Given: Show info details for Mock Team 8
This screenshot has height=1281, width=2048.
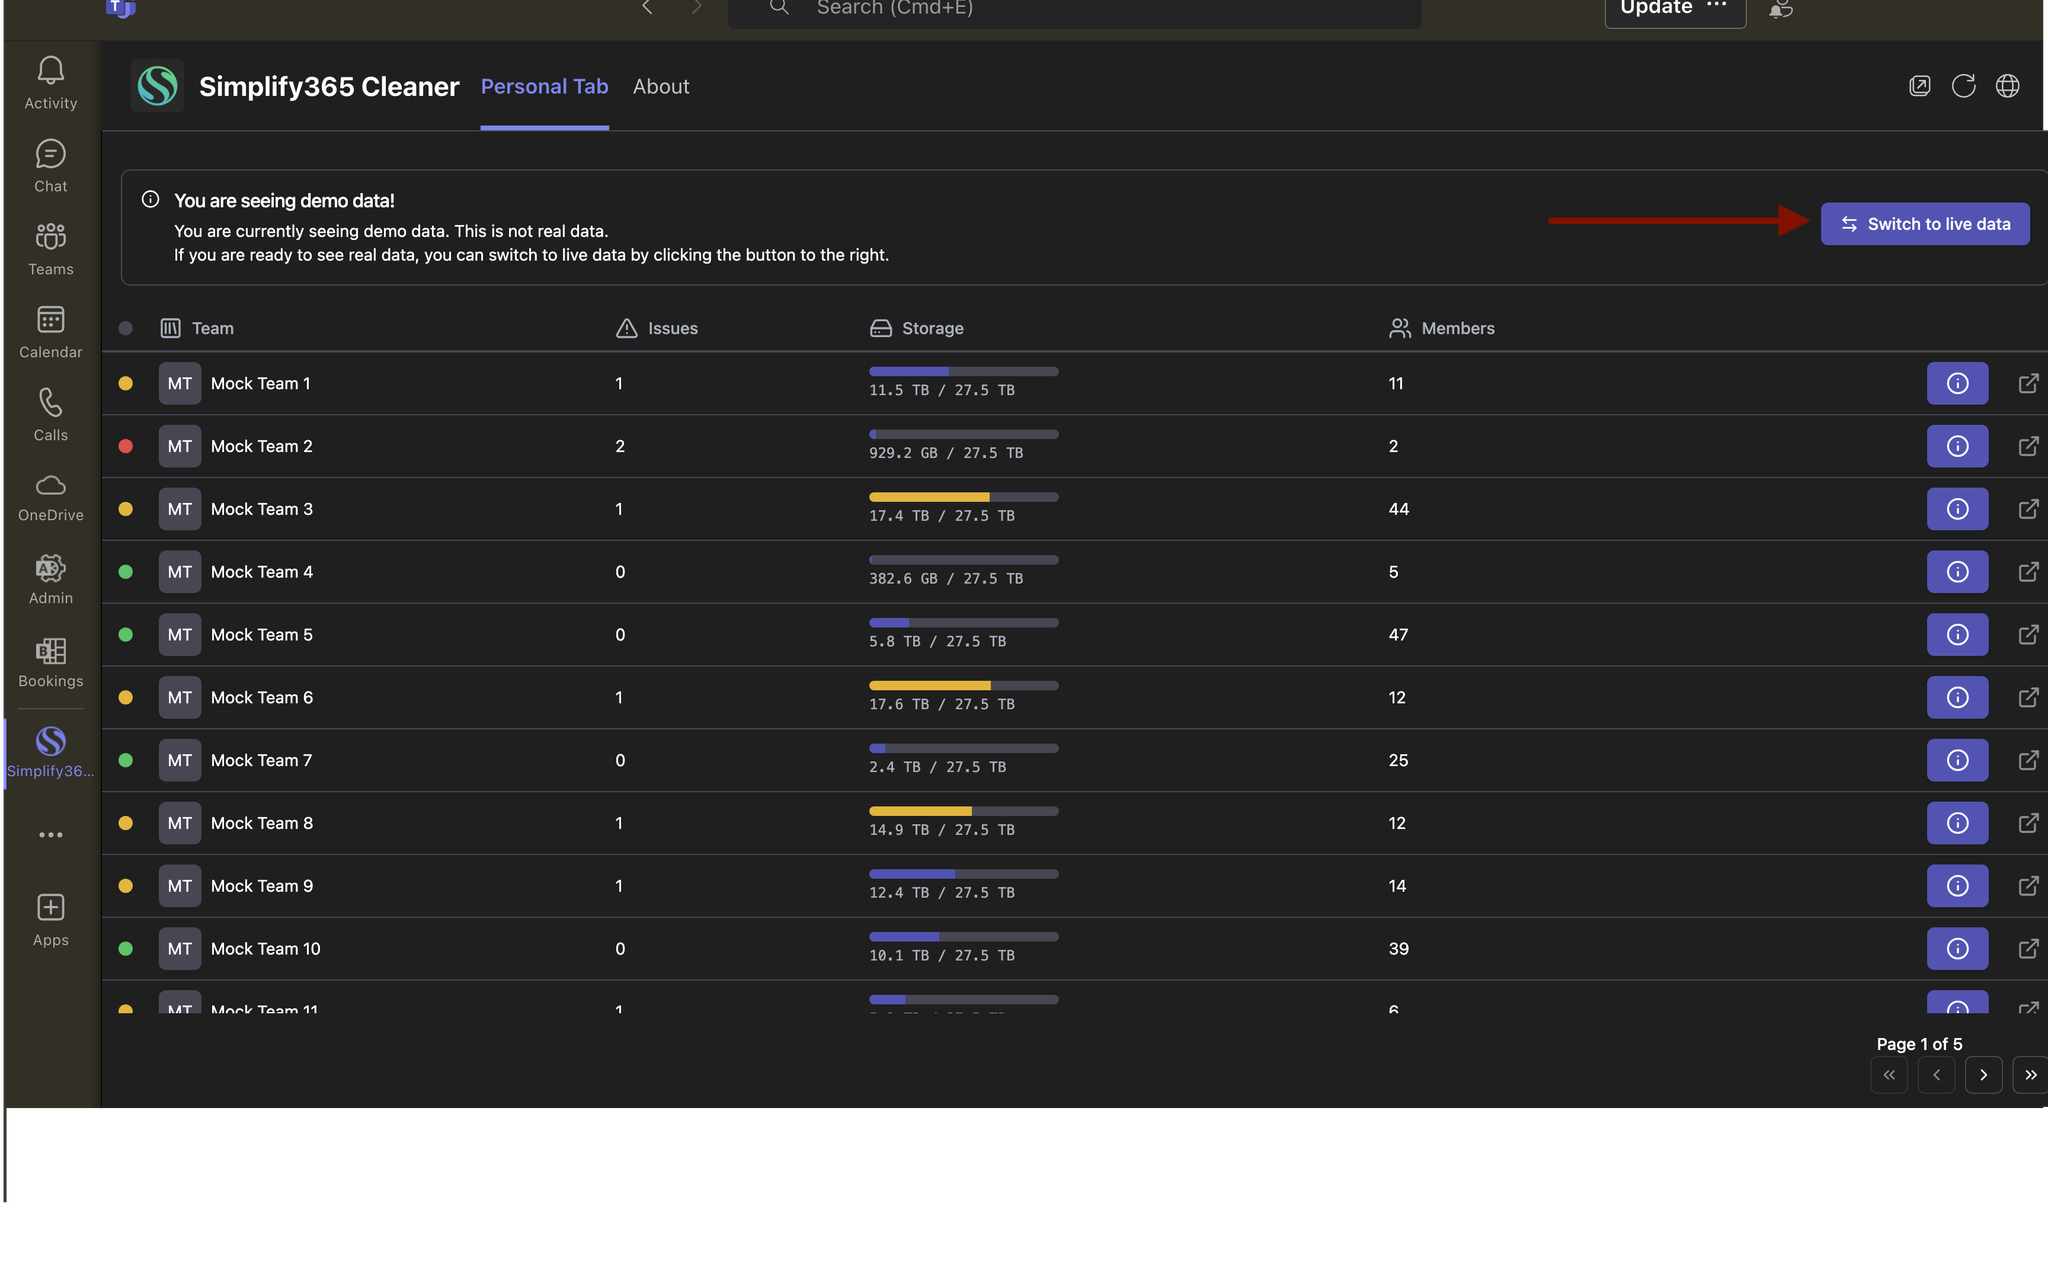Looking at the screenshot, I should pyautogui.click(x=1957, y=823).
